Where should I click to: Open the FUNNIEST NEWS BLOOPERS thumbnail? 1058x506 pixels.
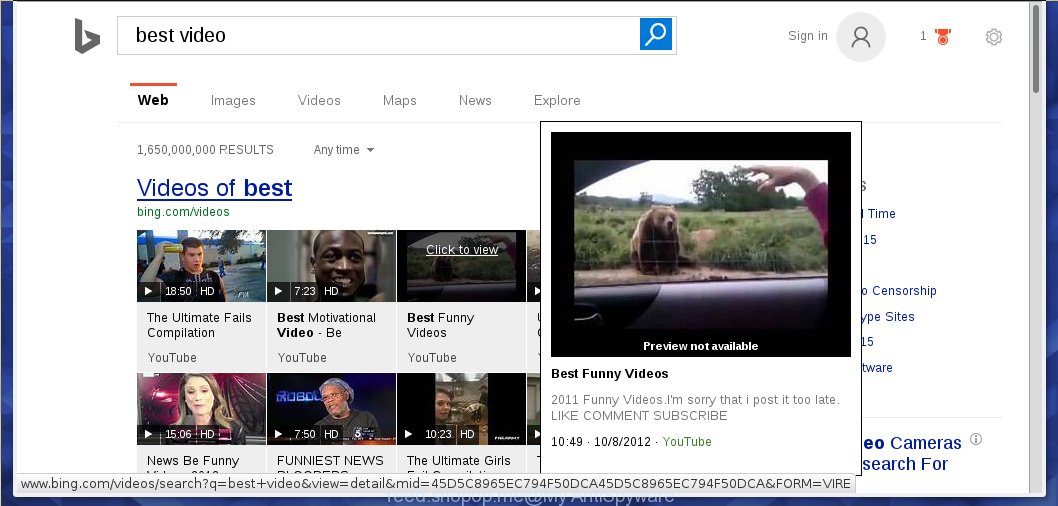point(331,409)
